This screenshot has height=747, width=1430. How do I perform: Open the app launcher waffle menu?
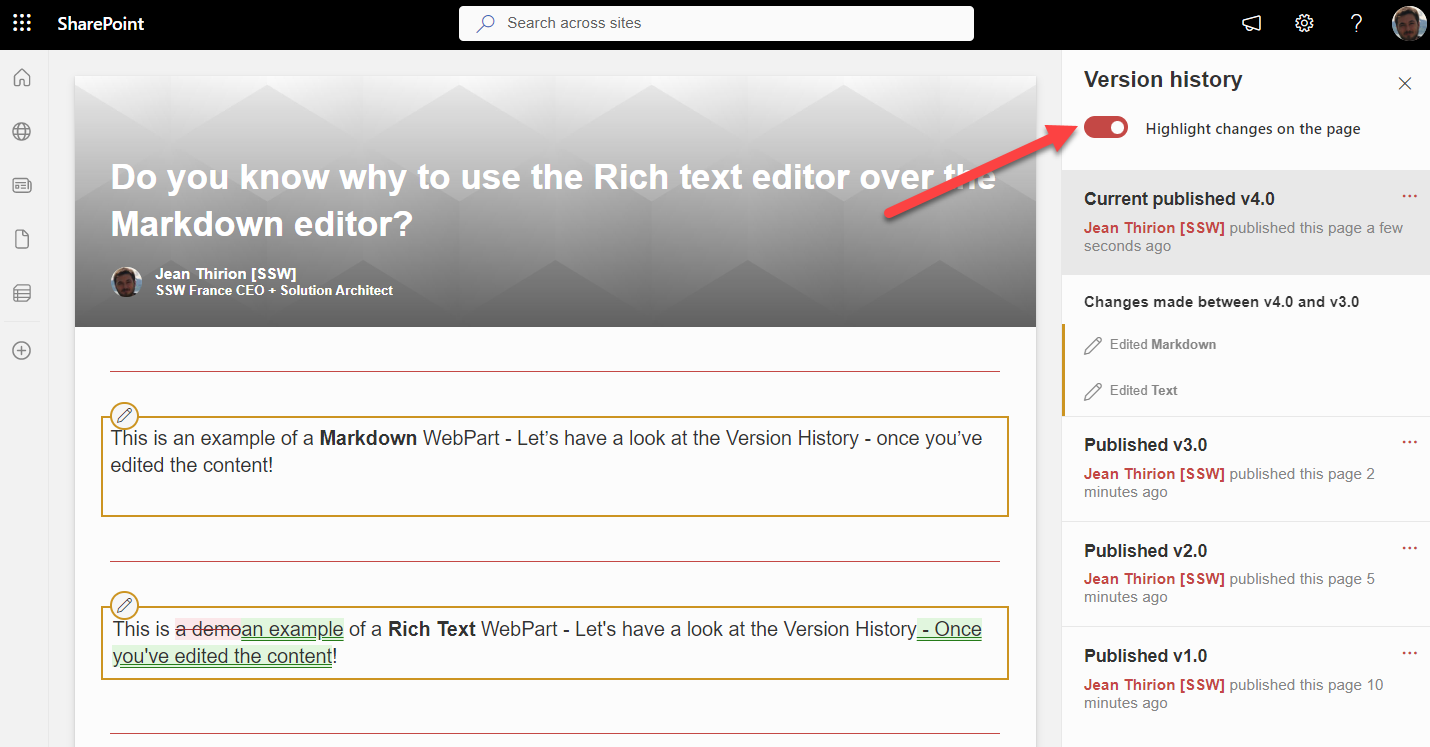tap(22, 23)
